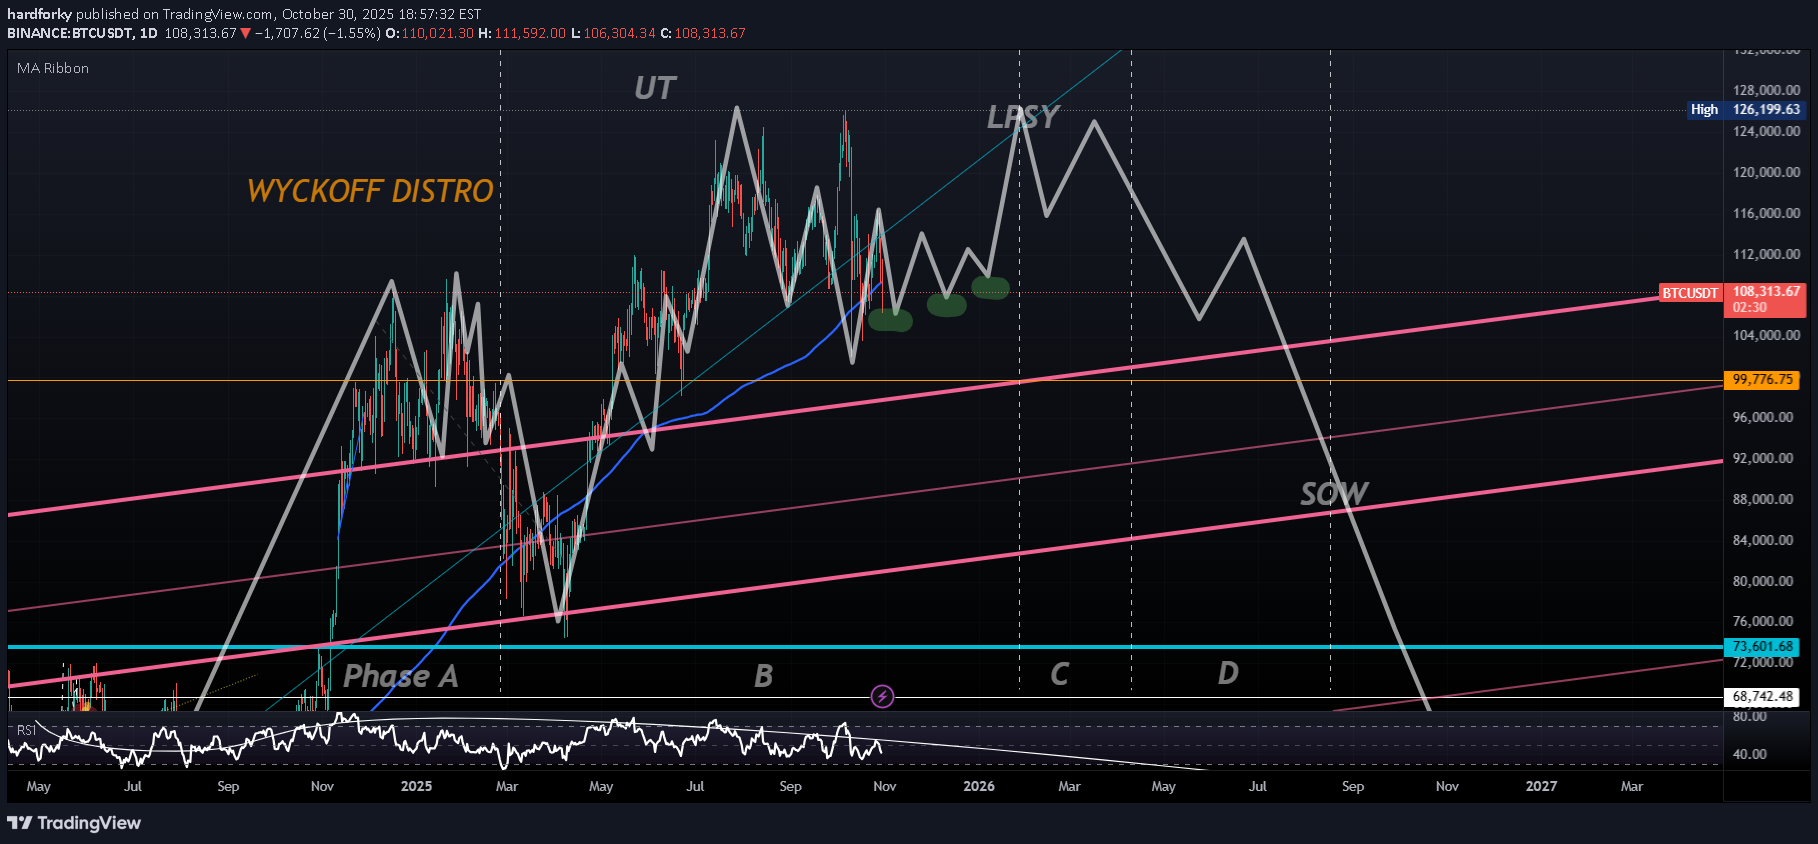The height and width of the screenshot is (844, 1818).
Task: Click the UT annotation text
Action: (655, 89)
